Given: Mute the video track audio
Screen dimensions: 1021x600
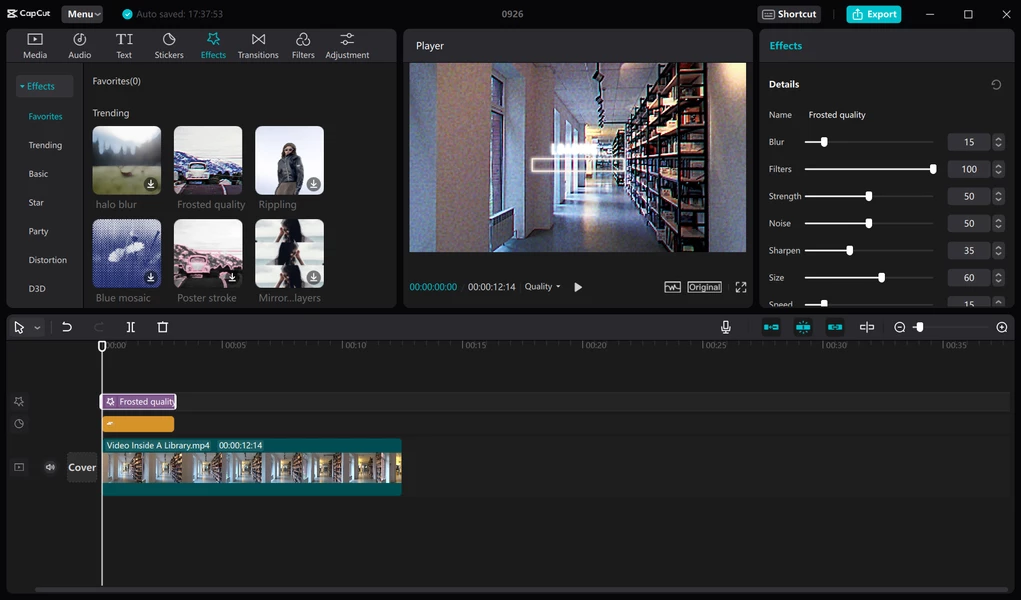Looking at the screenshot, I should click(50, 467).
